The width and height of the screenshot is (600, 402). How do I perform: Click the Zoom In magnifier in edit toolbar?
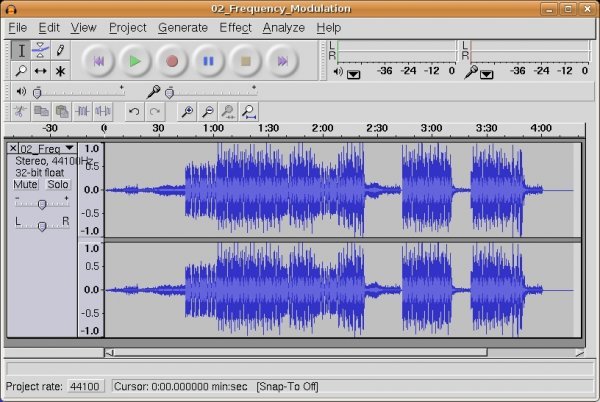[186, 112]
